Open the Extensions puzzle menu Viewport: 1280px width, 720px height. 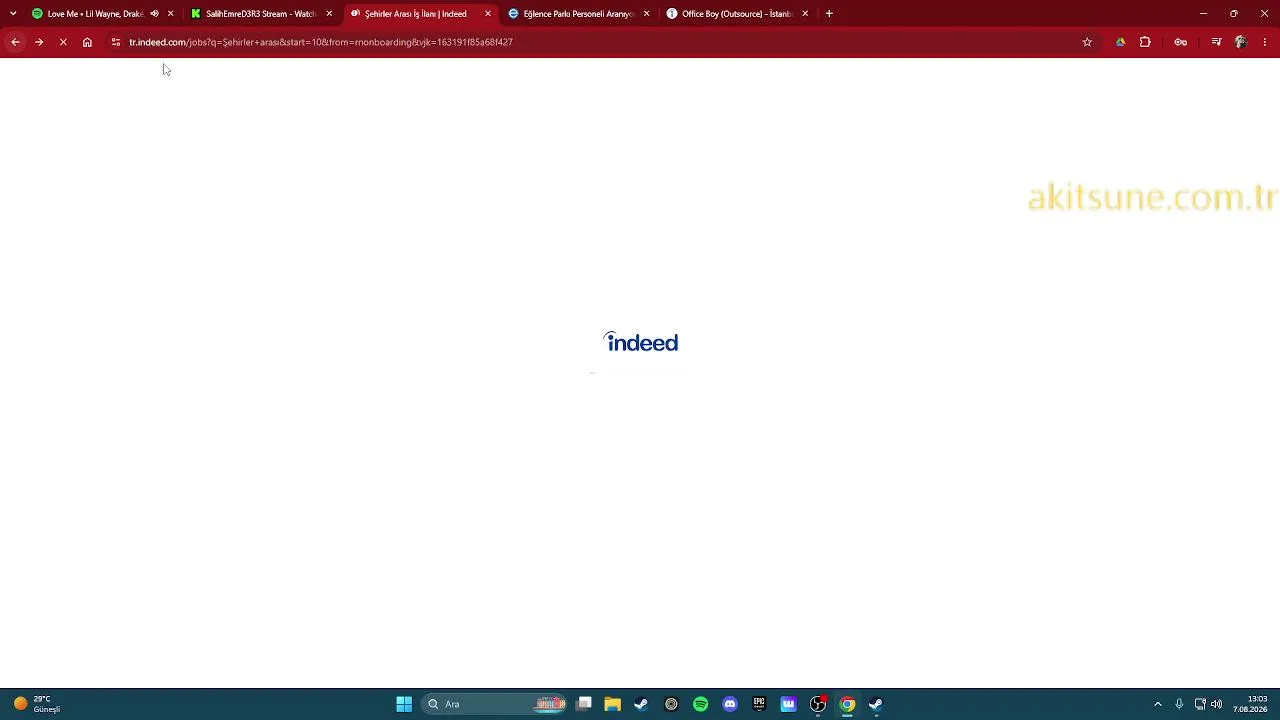(x=1145, y=42)
